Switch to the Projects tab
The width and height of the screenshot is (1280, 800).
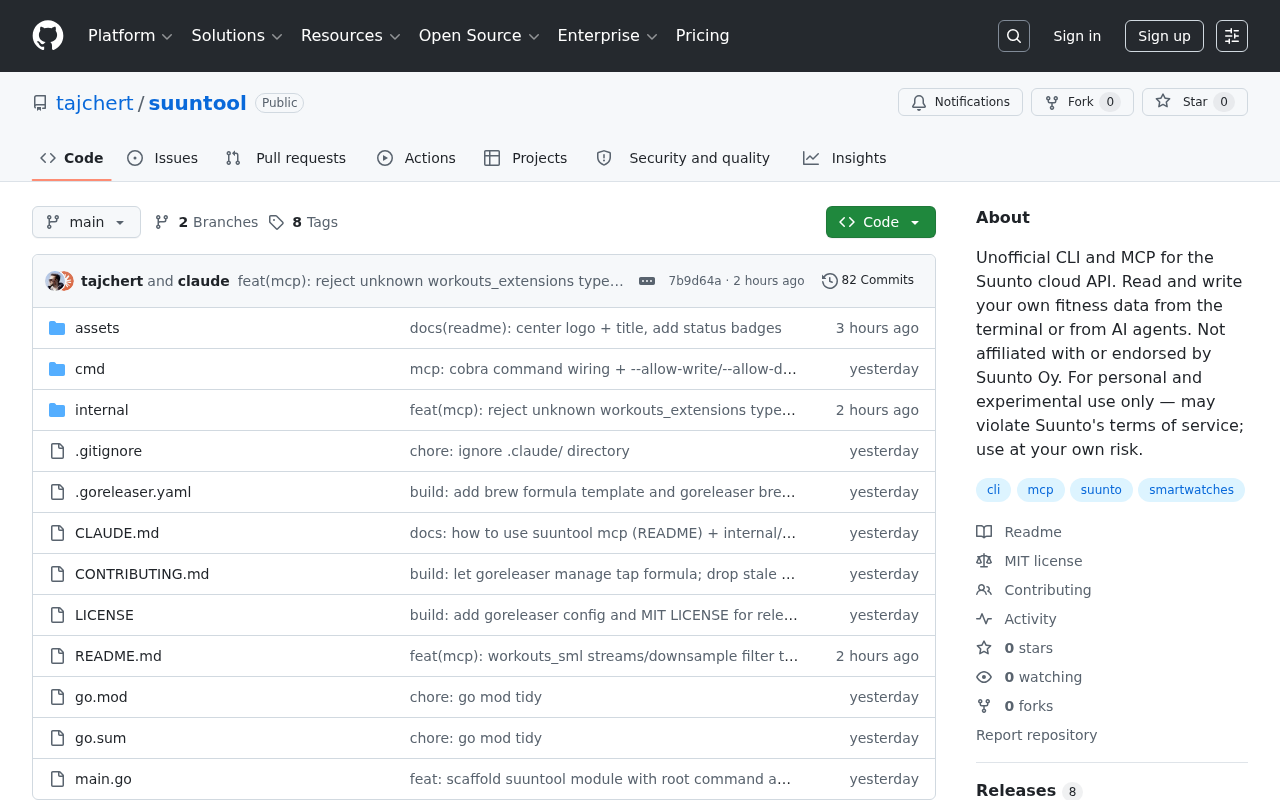click(526, 158)
